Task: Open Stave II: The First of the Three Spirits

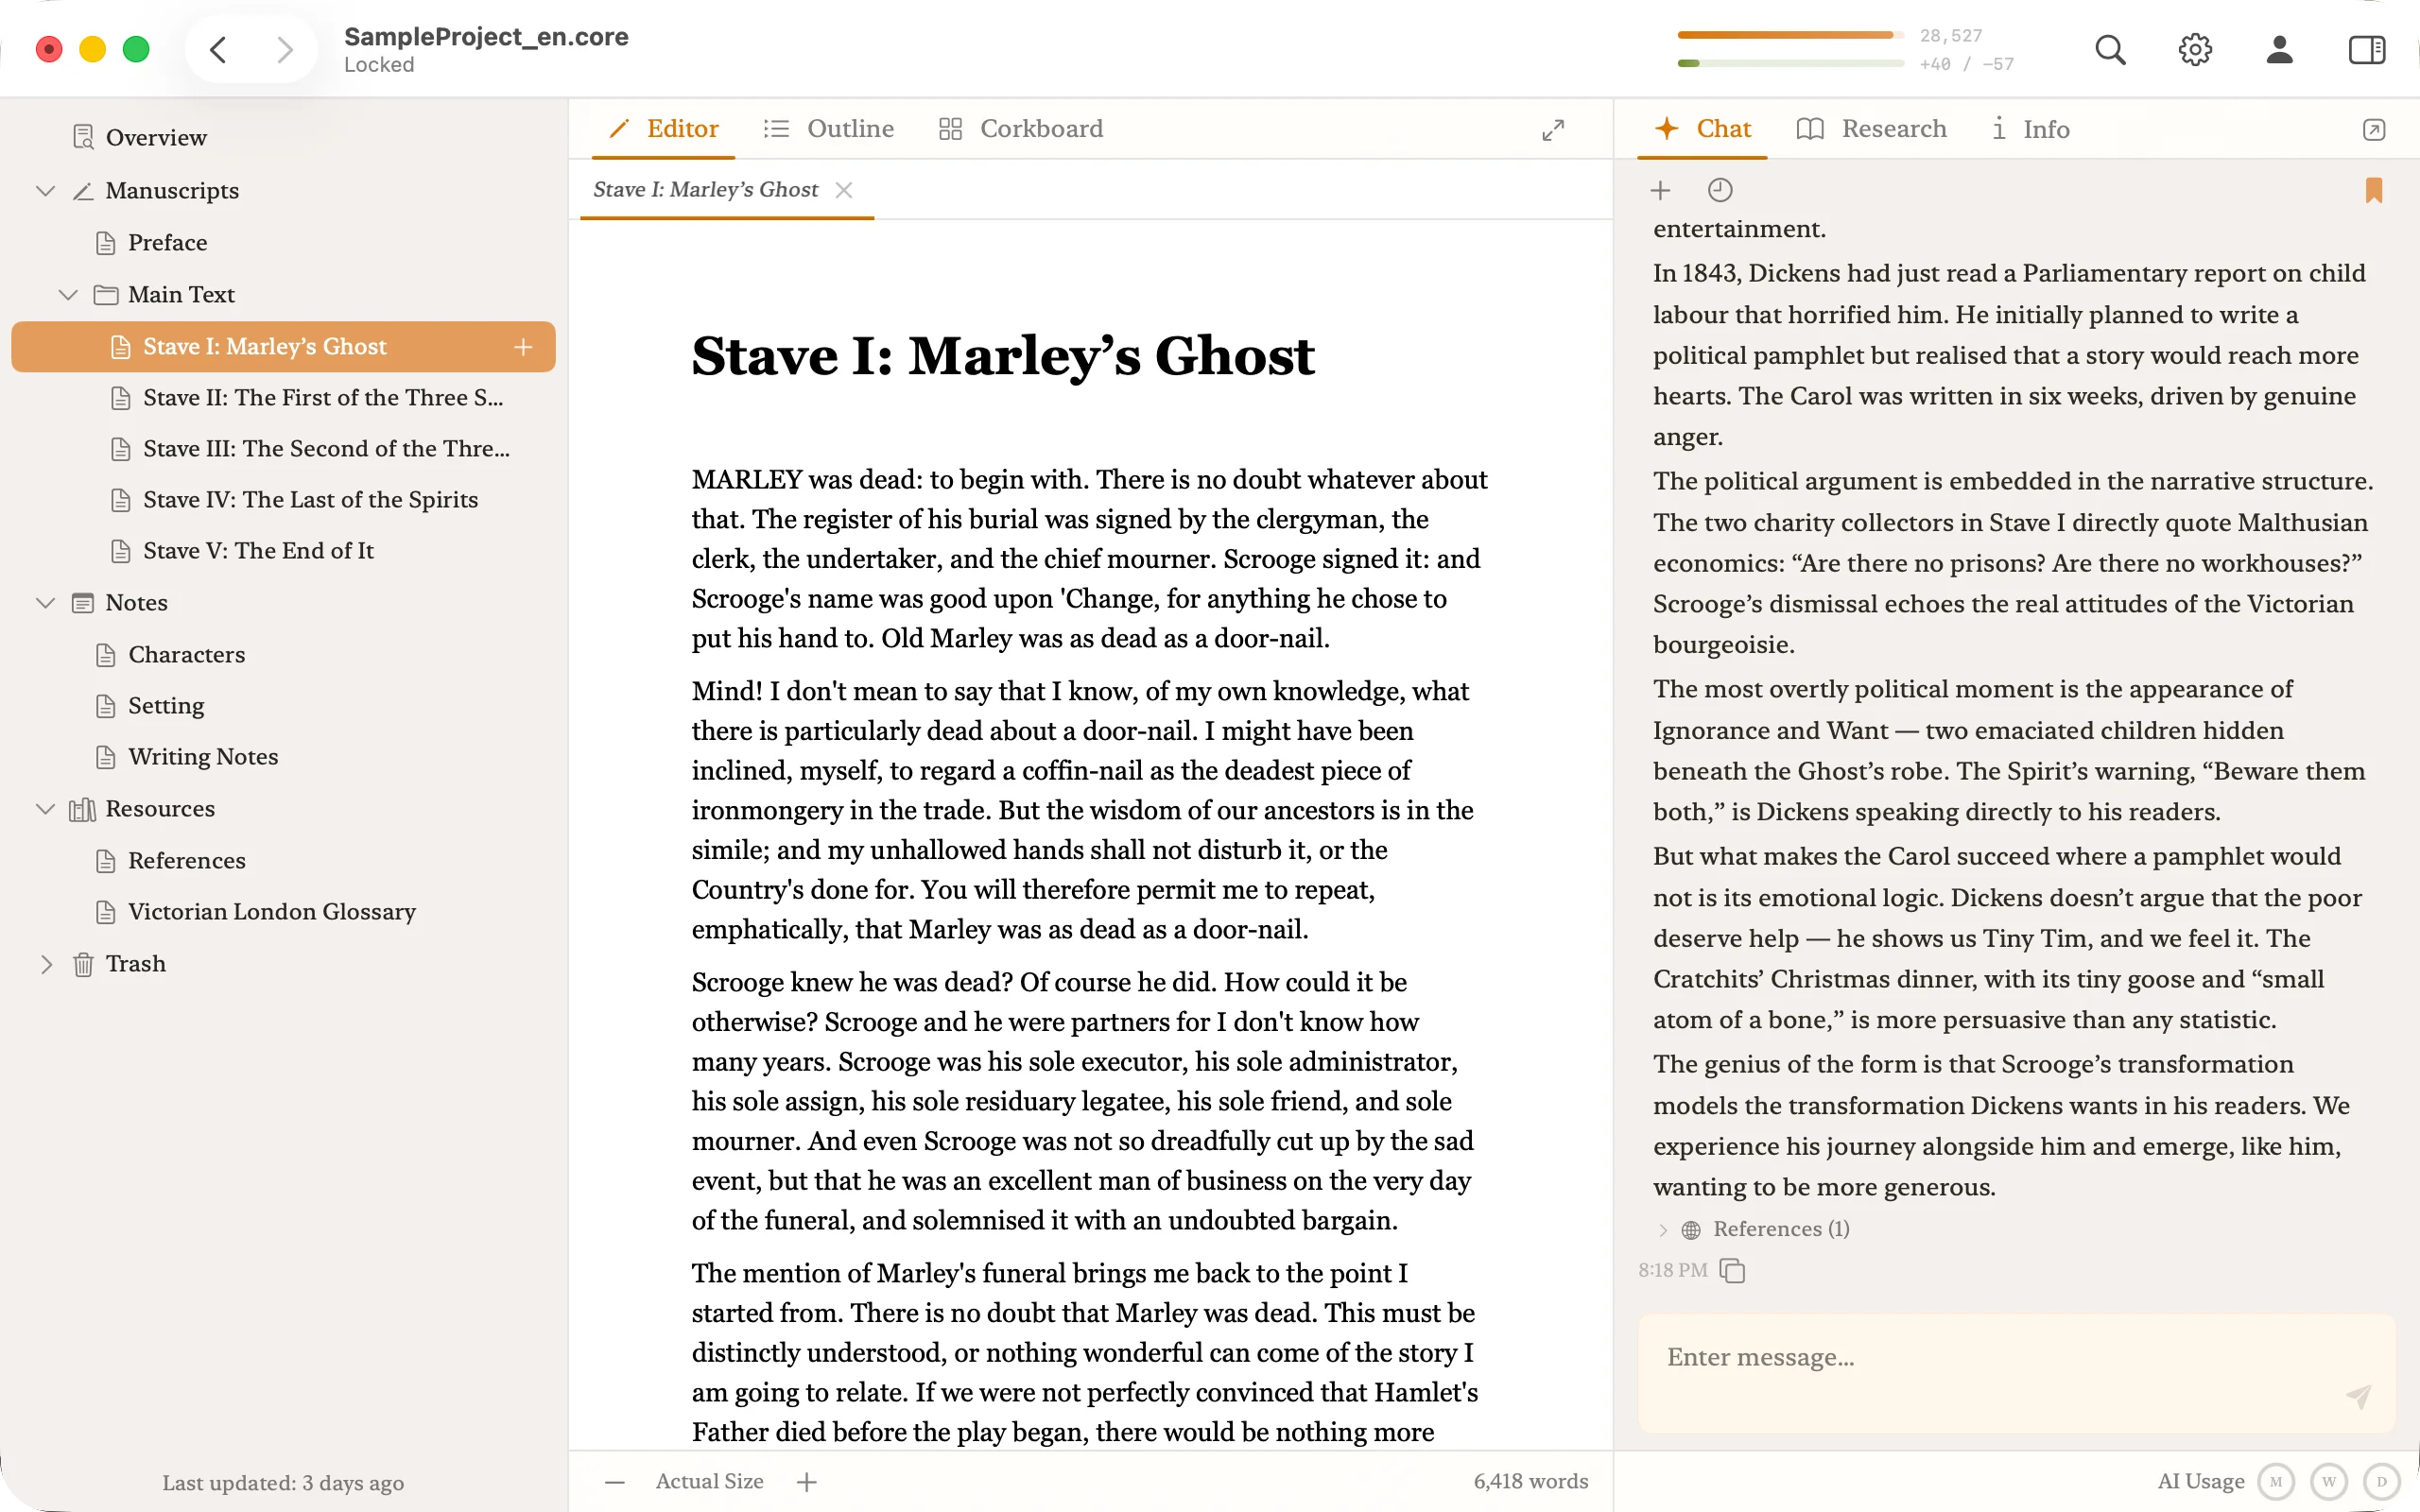Action: [x=323, y=398]
